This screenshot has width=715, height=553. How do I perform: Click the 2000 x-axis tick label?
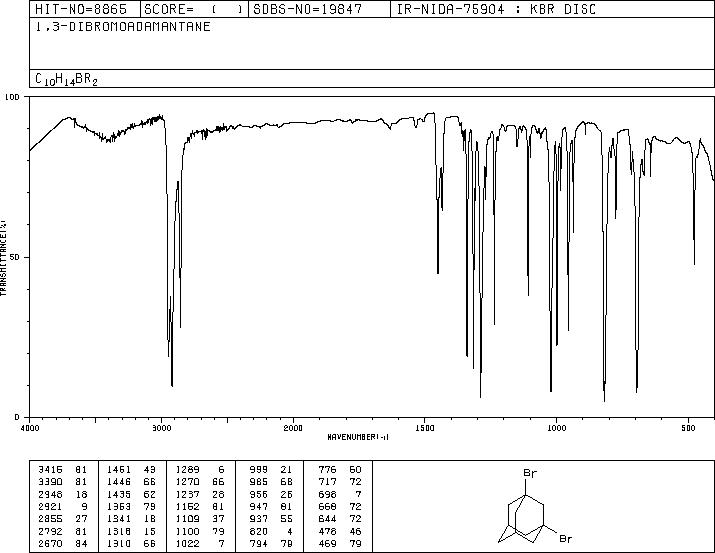click(x=293, y=428)
